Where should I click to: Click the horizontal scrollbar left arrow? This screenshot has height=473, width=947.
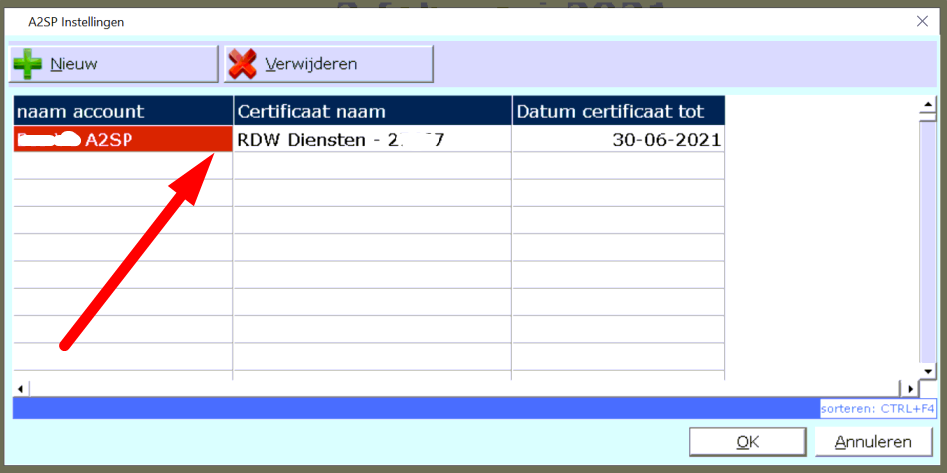[21, 387]
